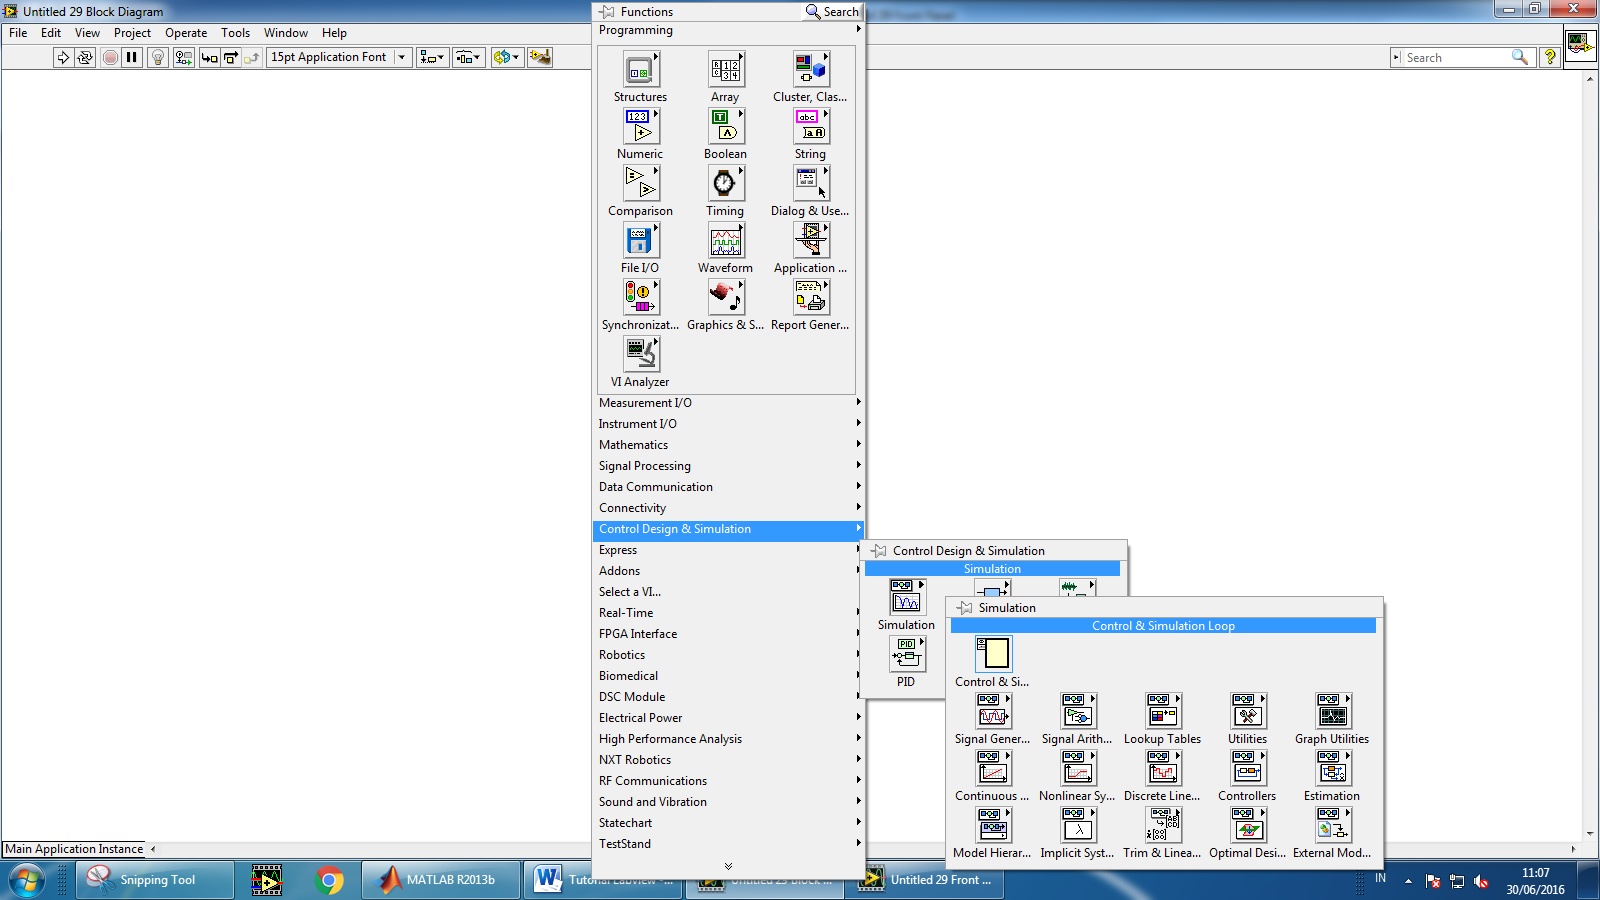Collapse the Programming category header
The image size is (1600, 900).
point(729,30)
